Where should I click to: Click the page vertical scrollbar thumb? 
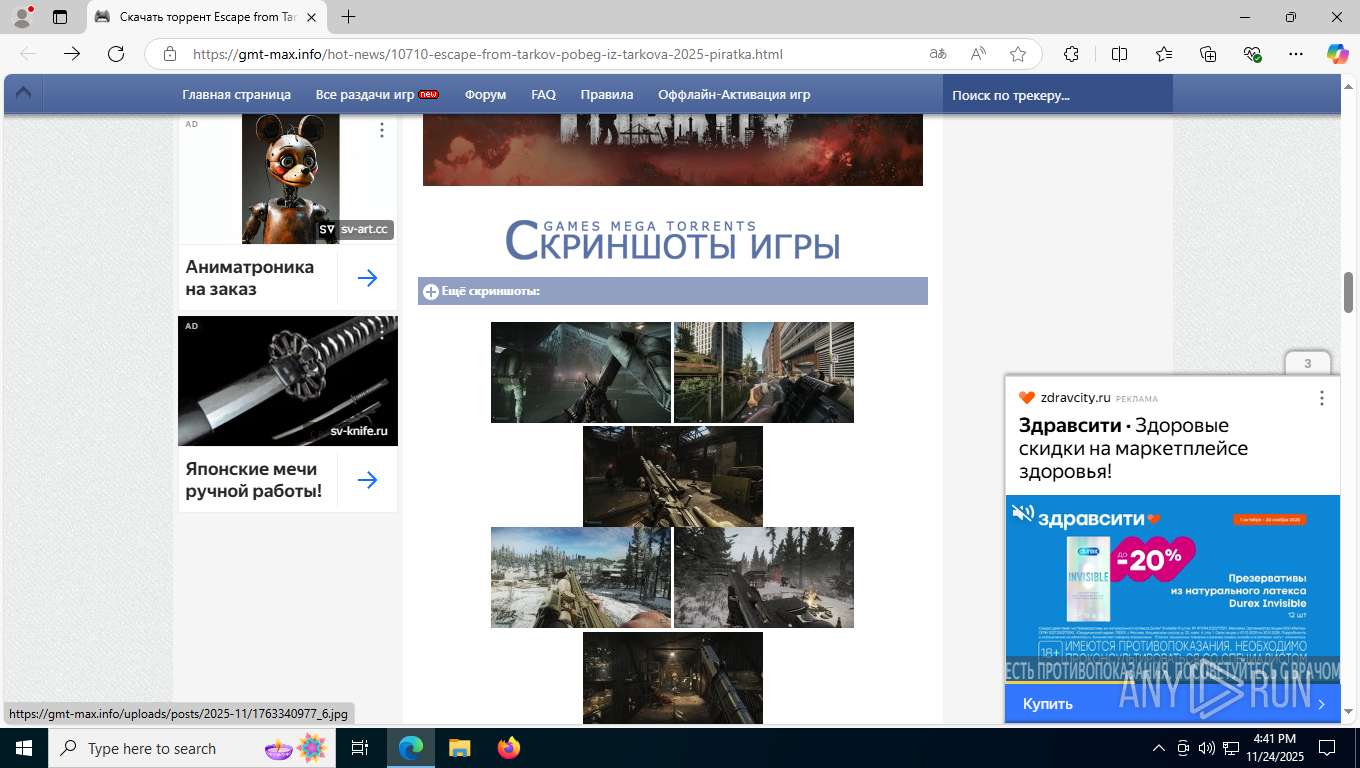(1348, 292)
